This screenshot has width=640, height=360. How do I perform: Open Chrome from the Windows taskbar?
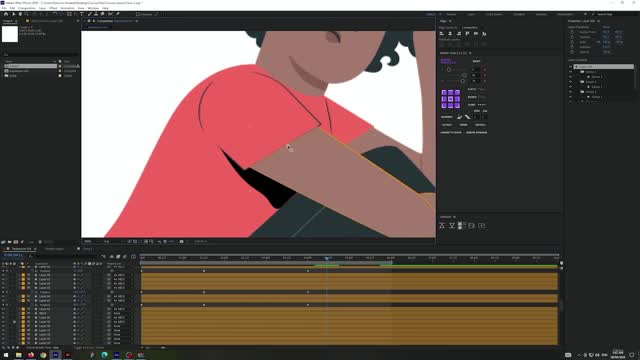click(x=43, y=355)
